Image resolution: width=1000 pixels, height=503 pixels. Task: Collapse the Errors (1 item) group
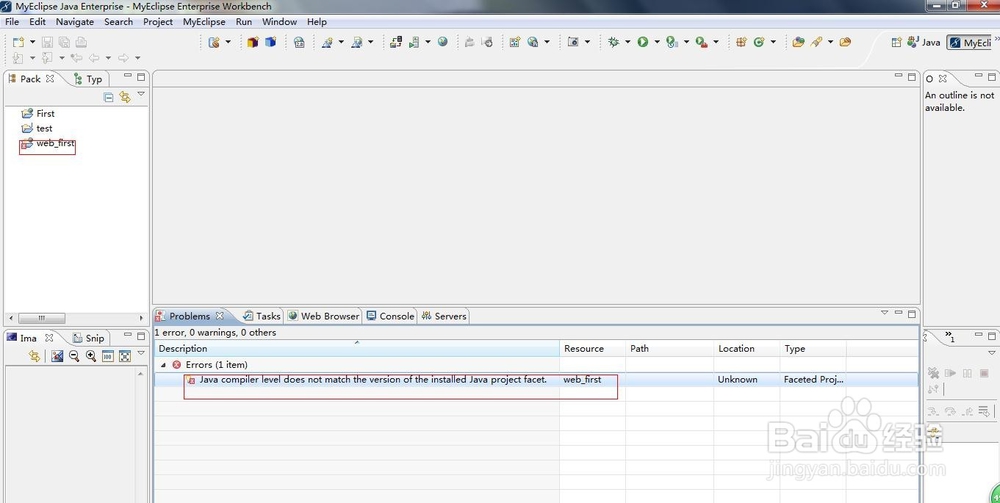(163, 365)
